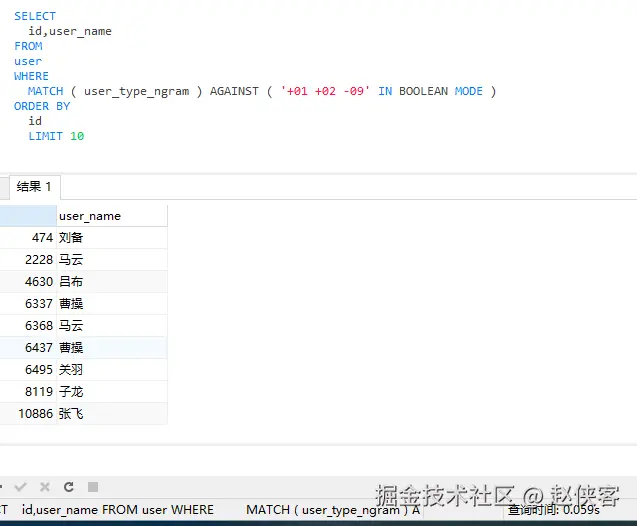Select the cell with id 6337
The width and height of the screenshot is (637, 526).
(28, 303)
